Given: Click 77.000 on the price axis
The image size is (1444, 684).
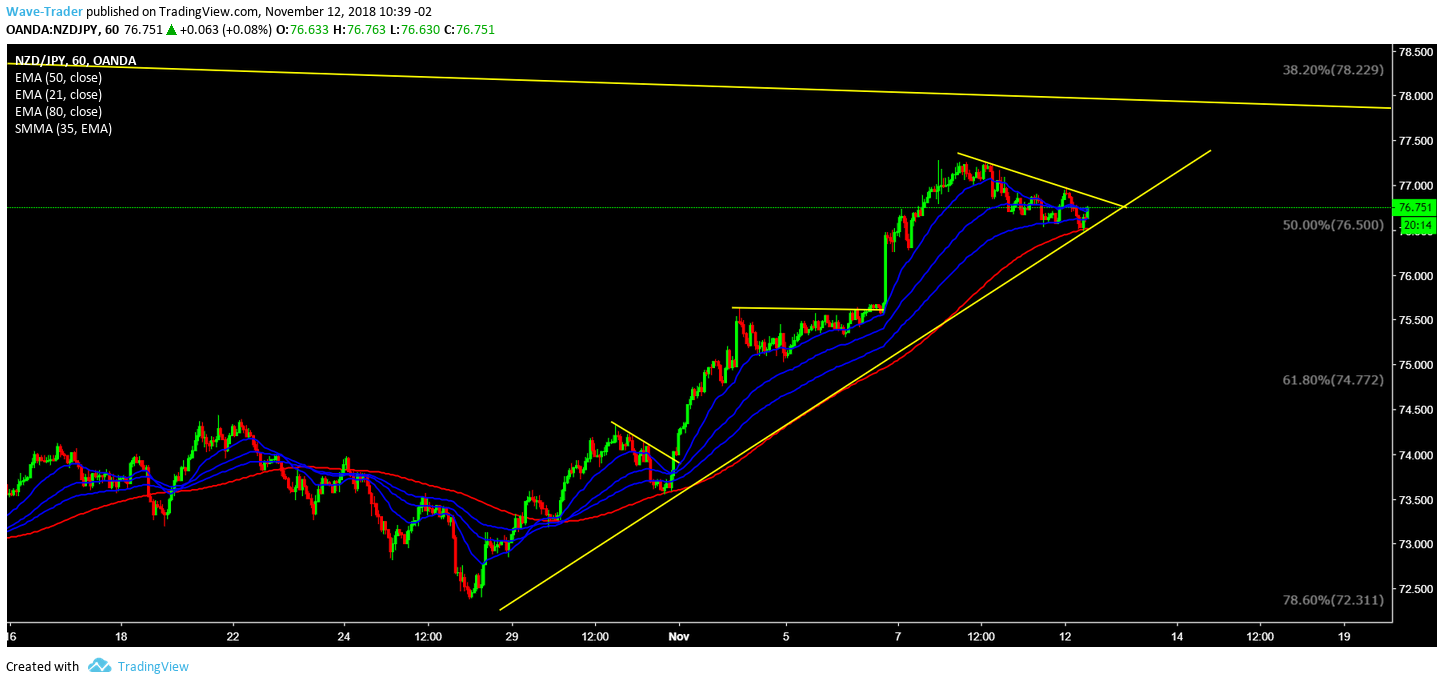Looking at the screenshot, I should (1417, 186).
